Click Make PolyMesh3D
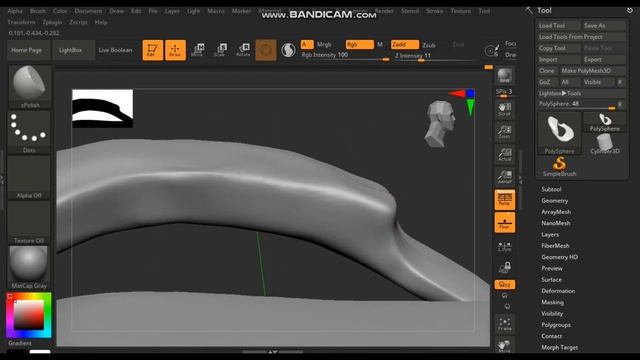 point(592,71)
